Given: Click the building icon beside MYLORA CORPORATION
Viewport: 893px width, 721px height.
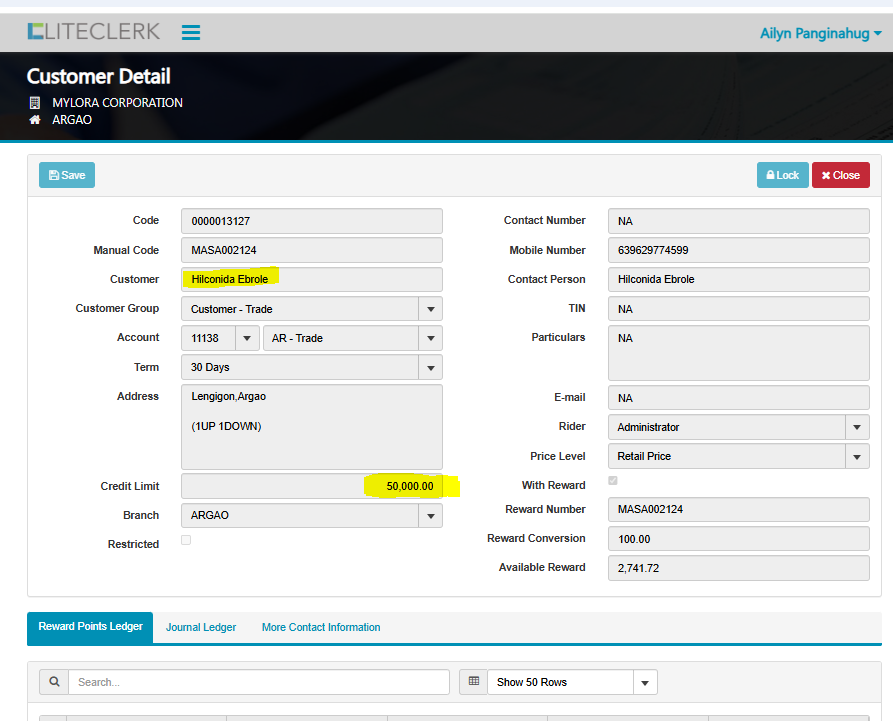Looking at the screenshot, I should (35, 103).
